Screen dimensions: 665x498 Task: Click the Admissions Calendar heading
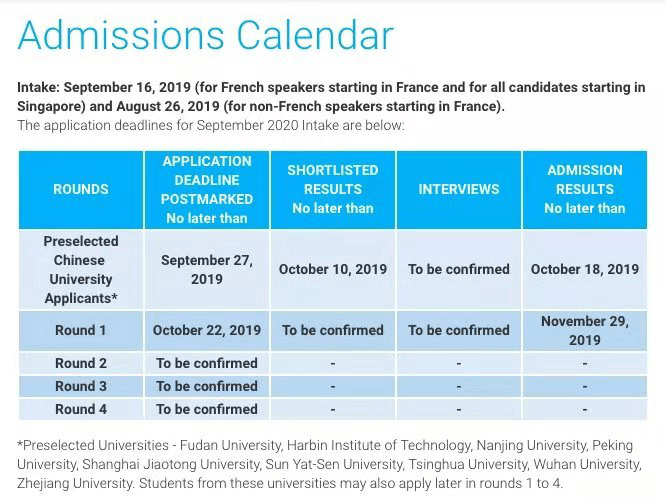click(206, 36)
